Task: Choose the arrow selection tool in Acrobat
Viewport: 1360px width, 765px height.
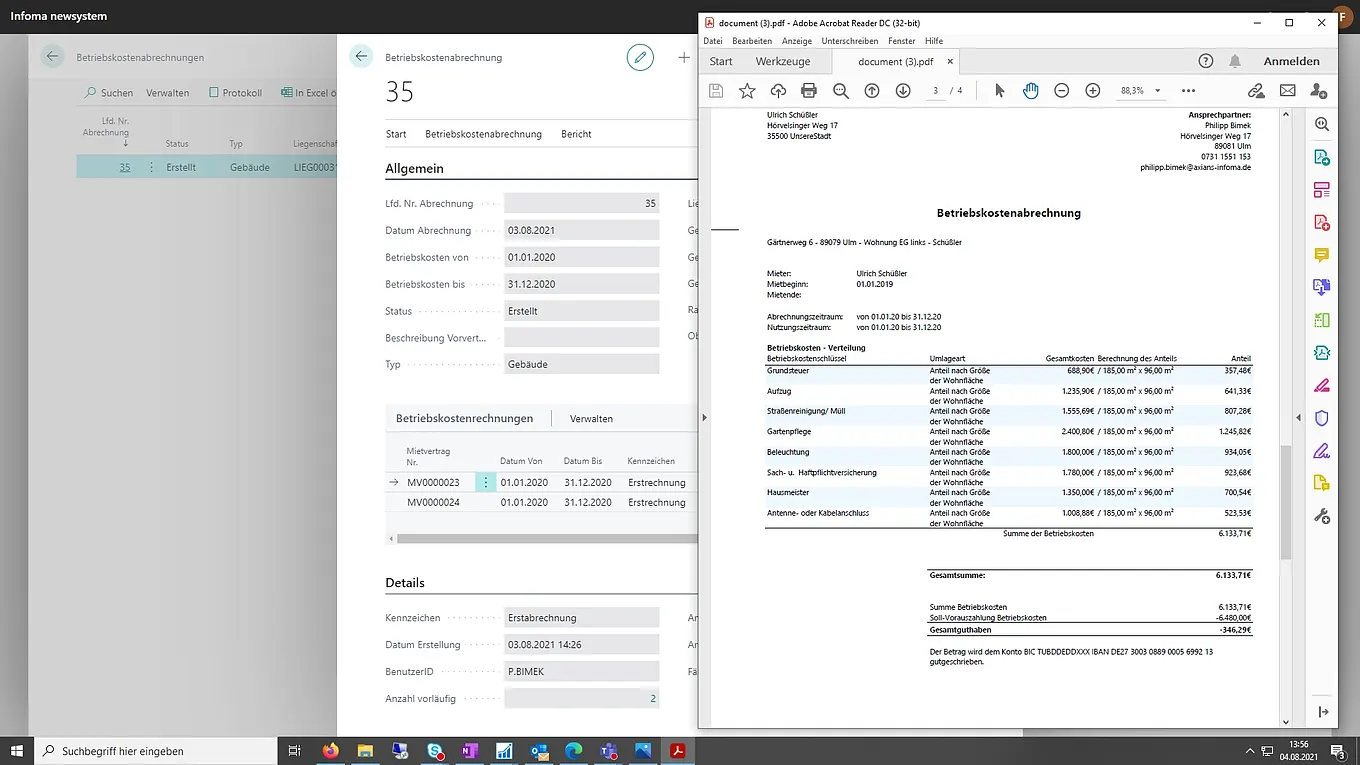Action: click(999, 91)
